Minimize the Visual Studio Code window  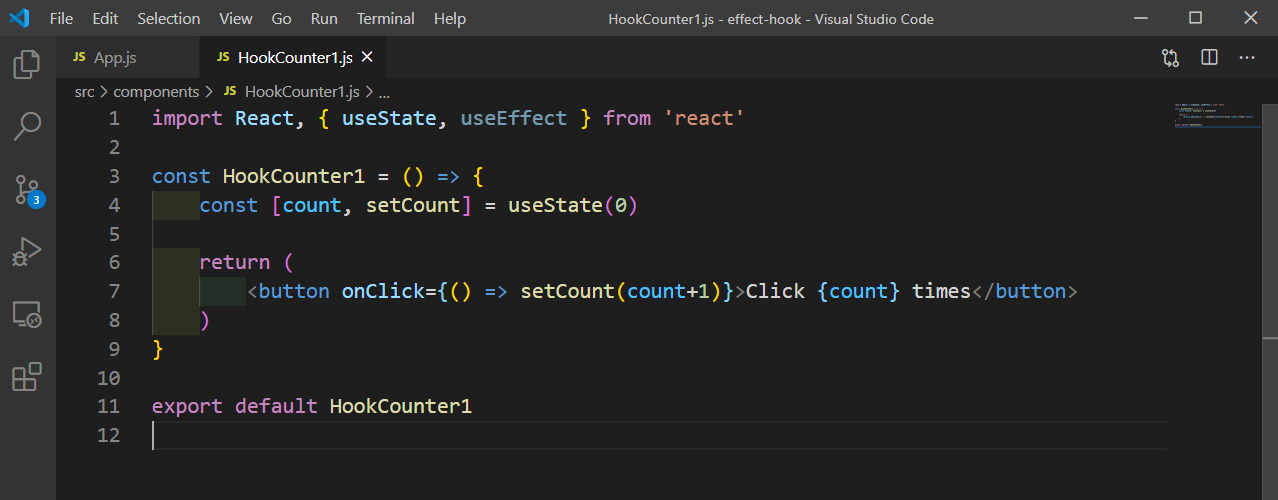pyautogui.click(x=1139, y=18)
